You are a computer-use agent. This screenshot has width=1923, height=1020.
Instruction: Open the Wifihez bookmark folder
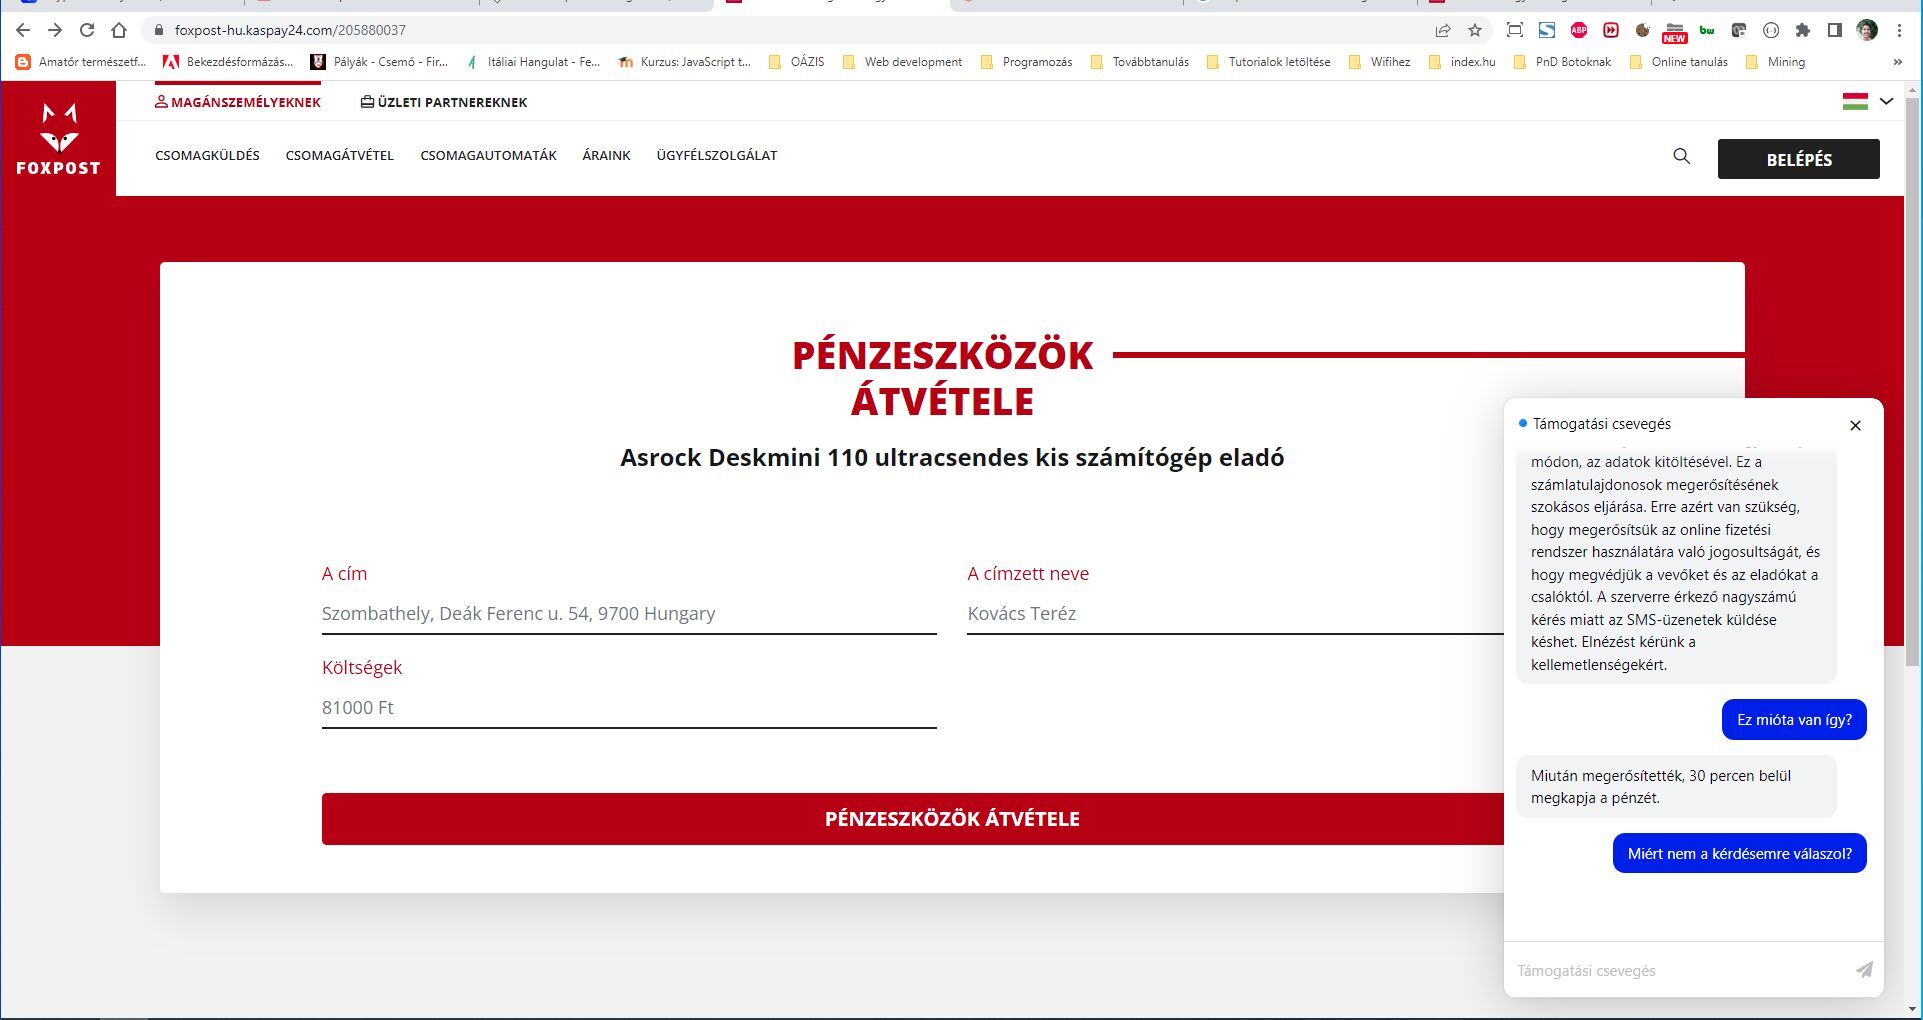[x=1379, y=62]
